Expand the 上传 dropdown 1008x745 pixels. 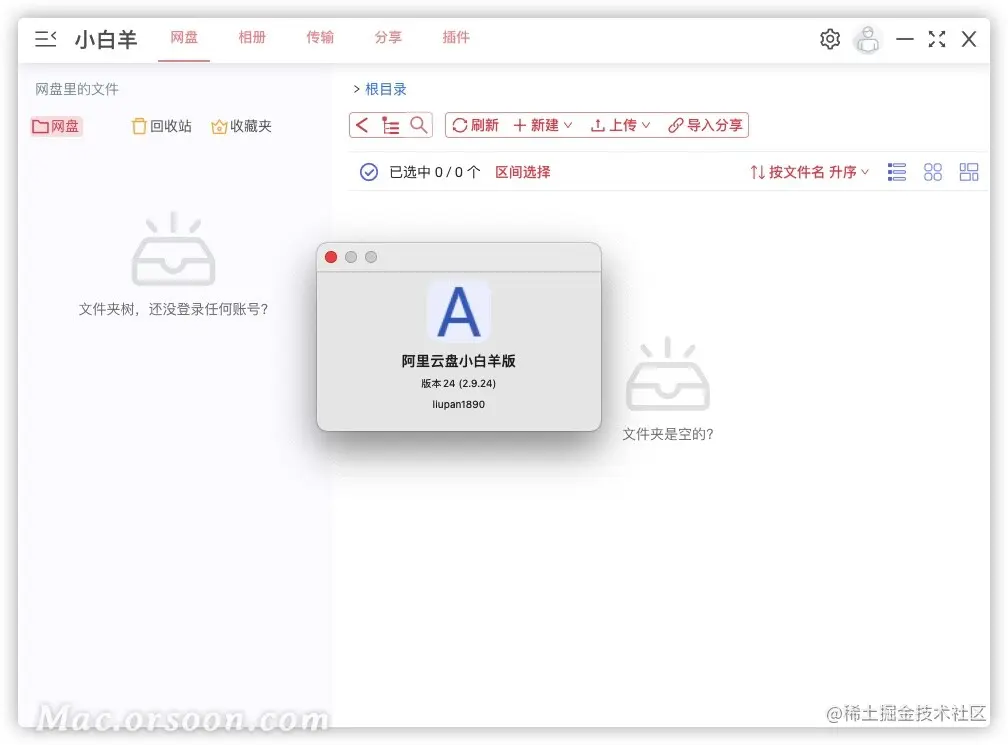coord(620,125)
